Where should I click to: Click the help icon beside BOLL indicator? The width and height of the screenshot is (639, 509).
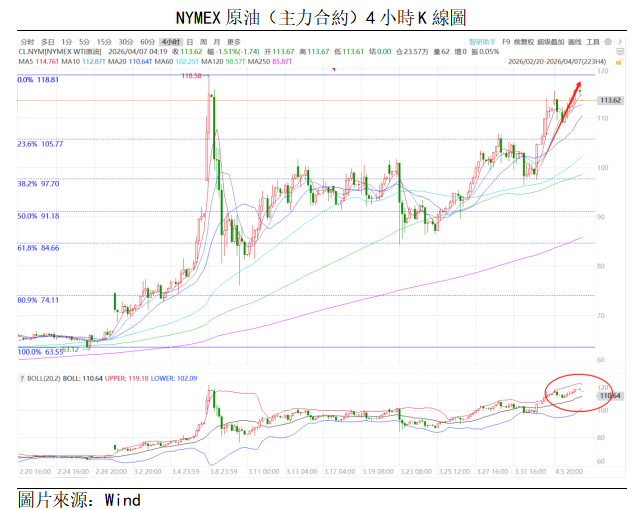(23, 378)
